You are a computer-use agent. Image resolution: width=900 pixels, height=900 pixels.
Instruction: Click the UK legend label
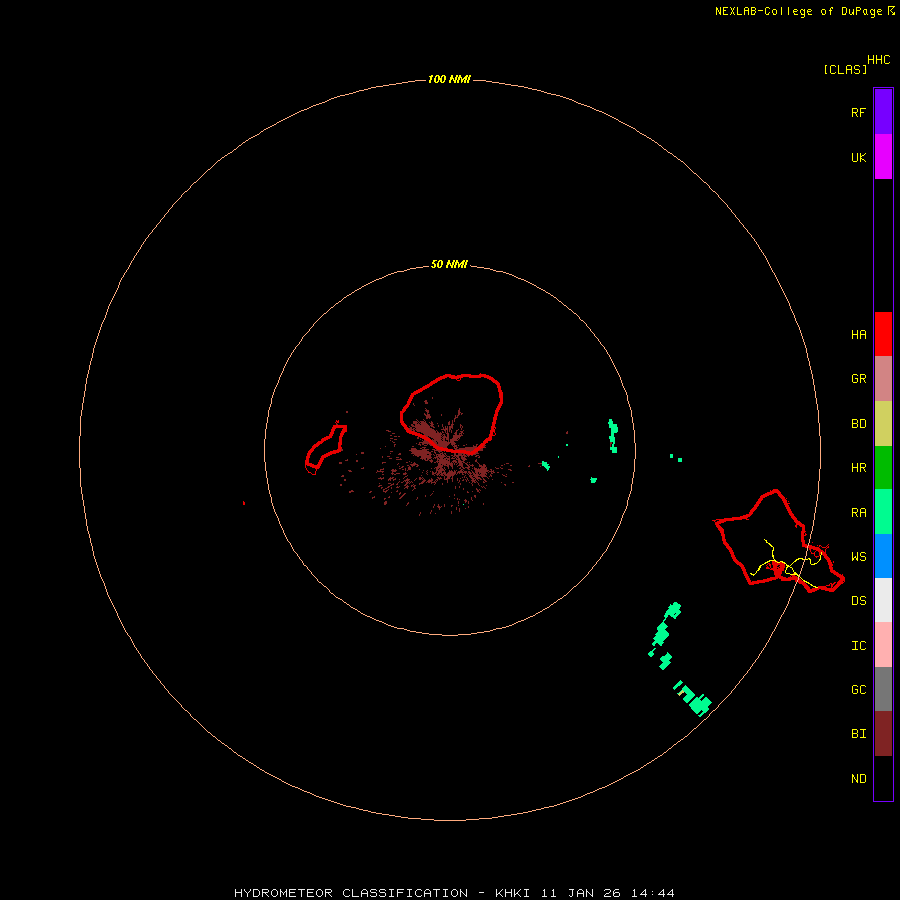point(858,157)
